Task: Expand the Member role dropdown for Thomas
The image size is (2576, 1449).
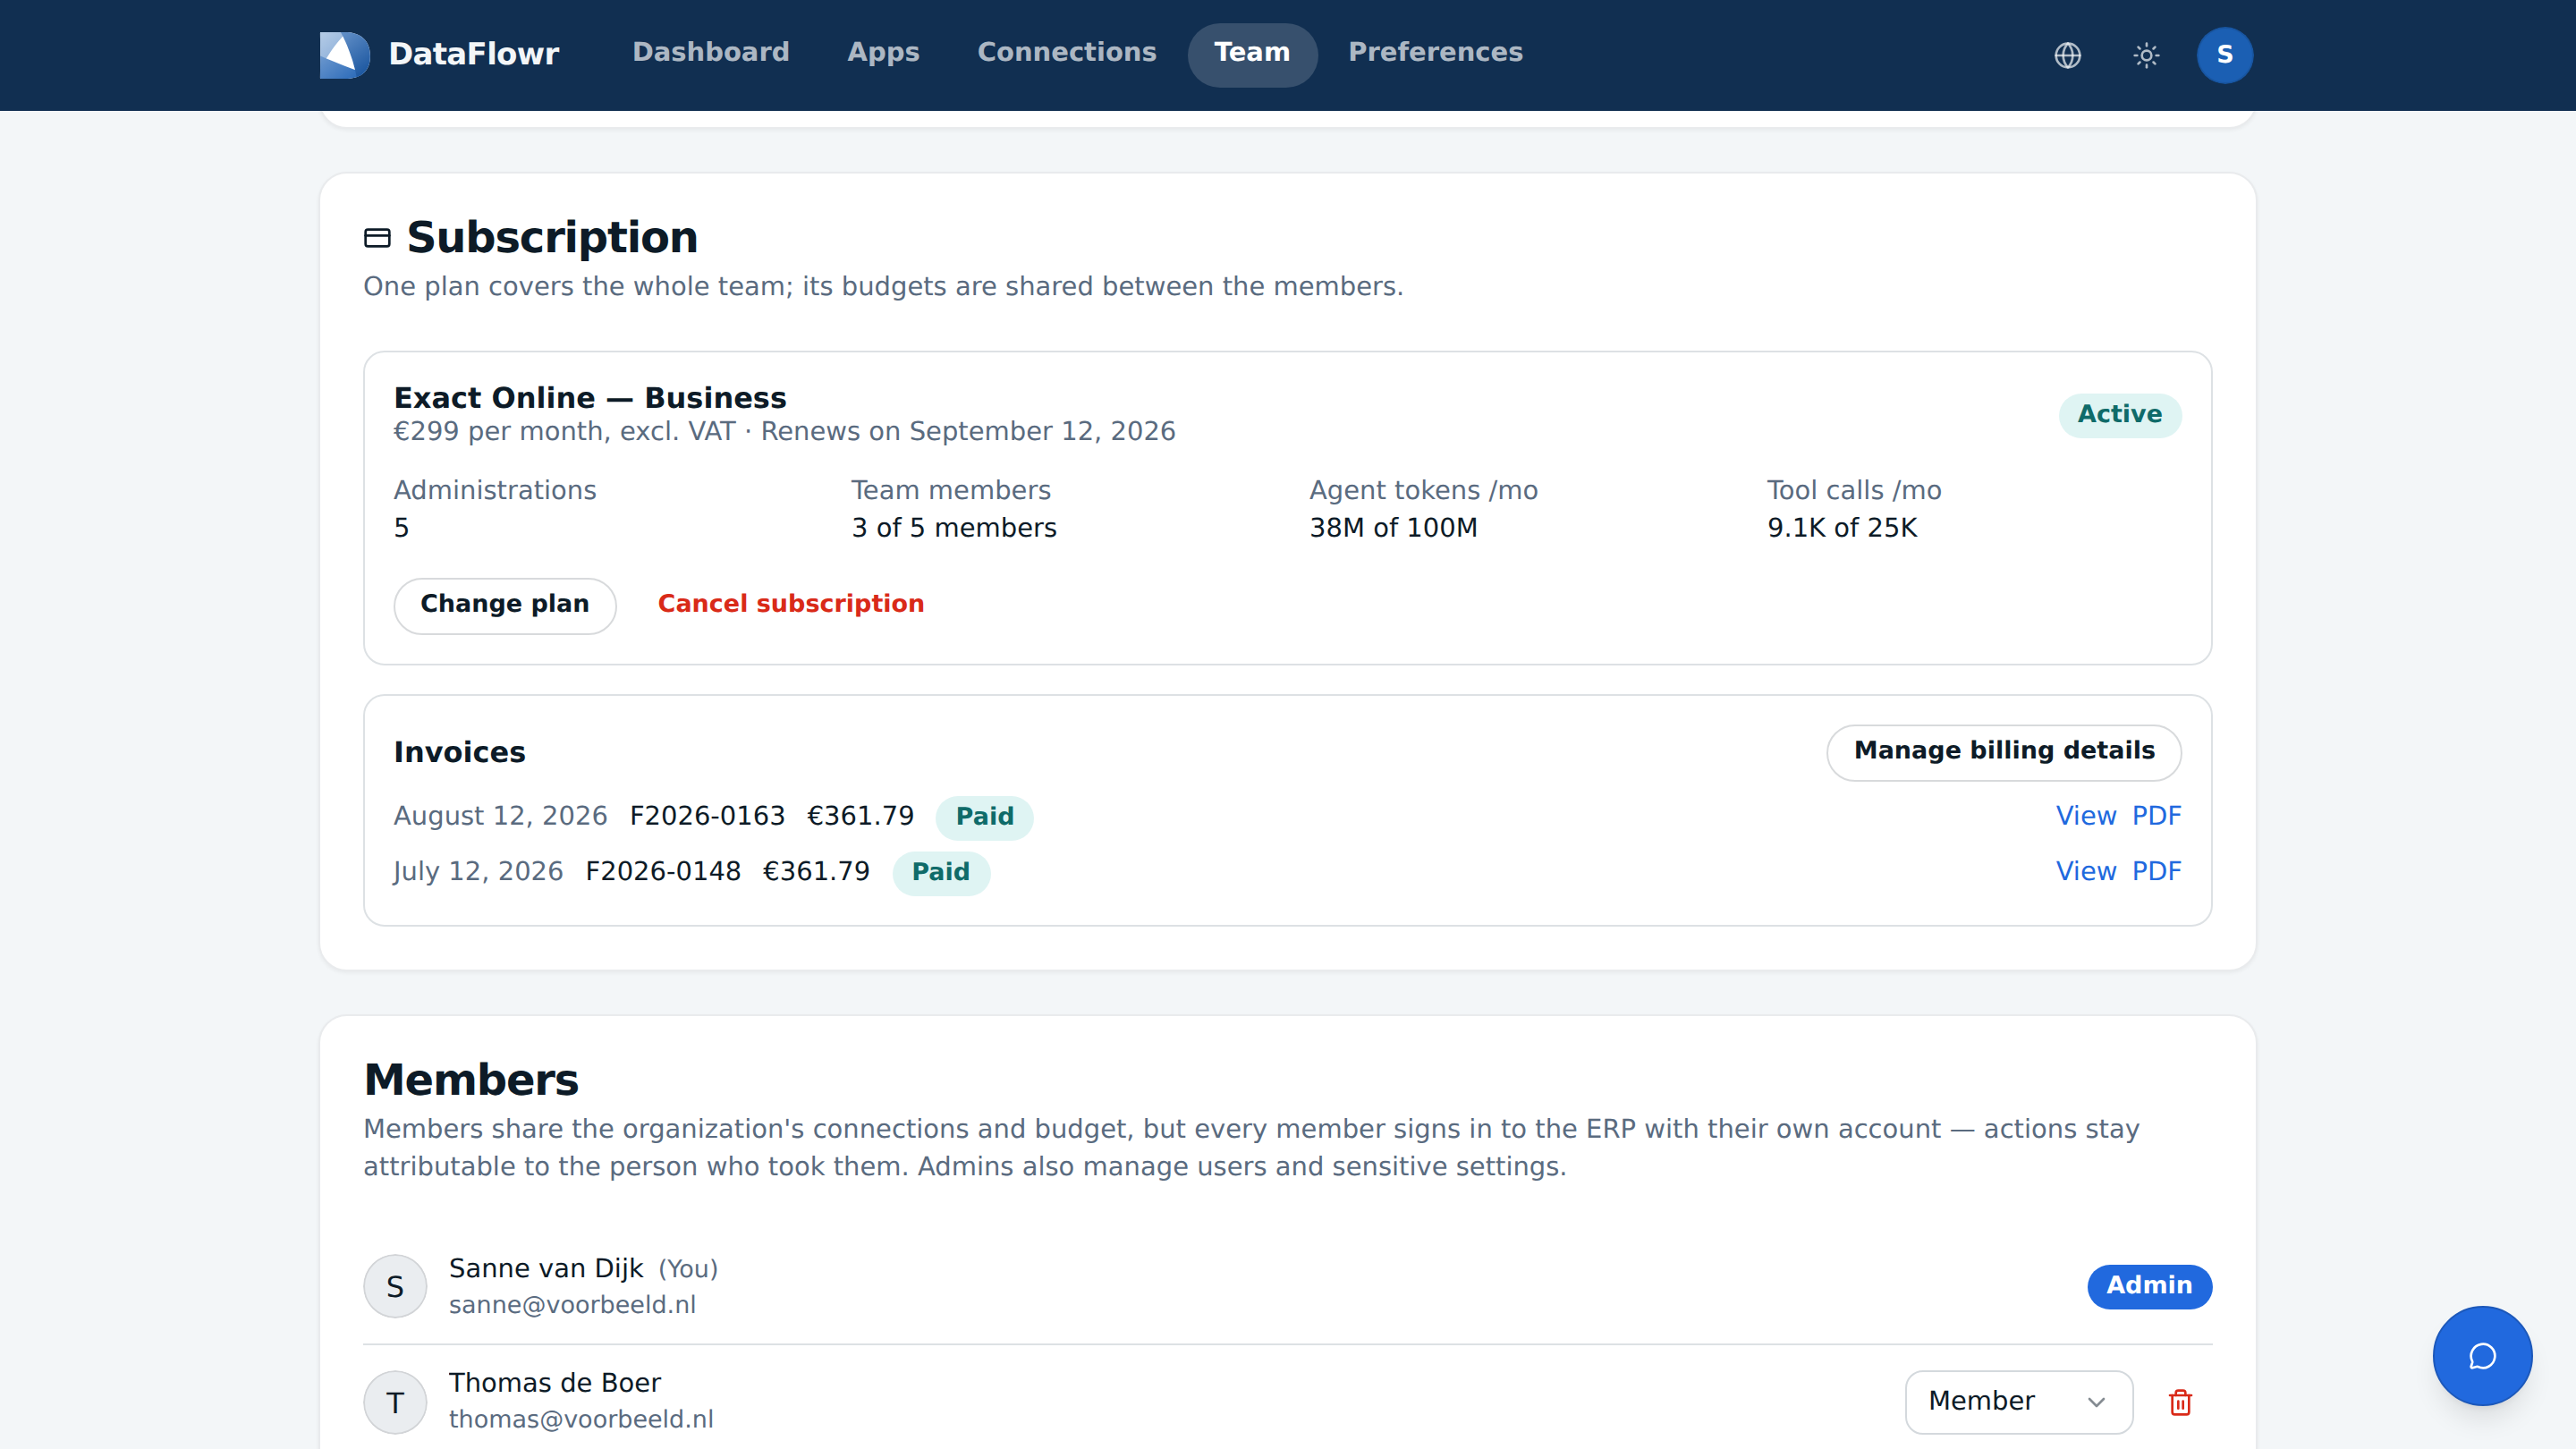Action: tap(2018, 1402)
